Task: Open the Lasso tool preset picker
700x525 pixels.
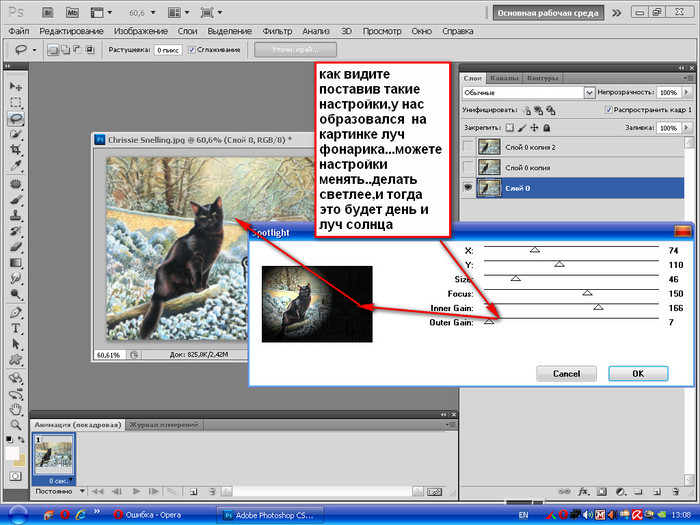Action: click(34, 50)
